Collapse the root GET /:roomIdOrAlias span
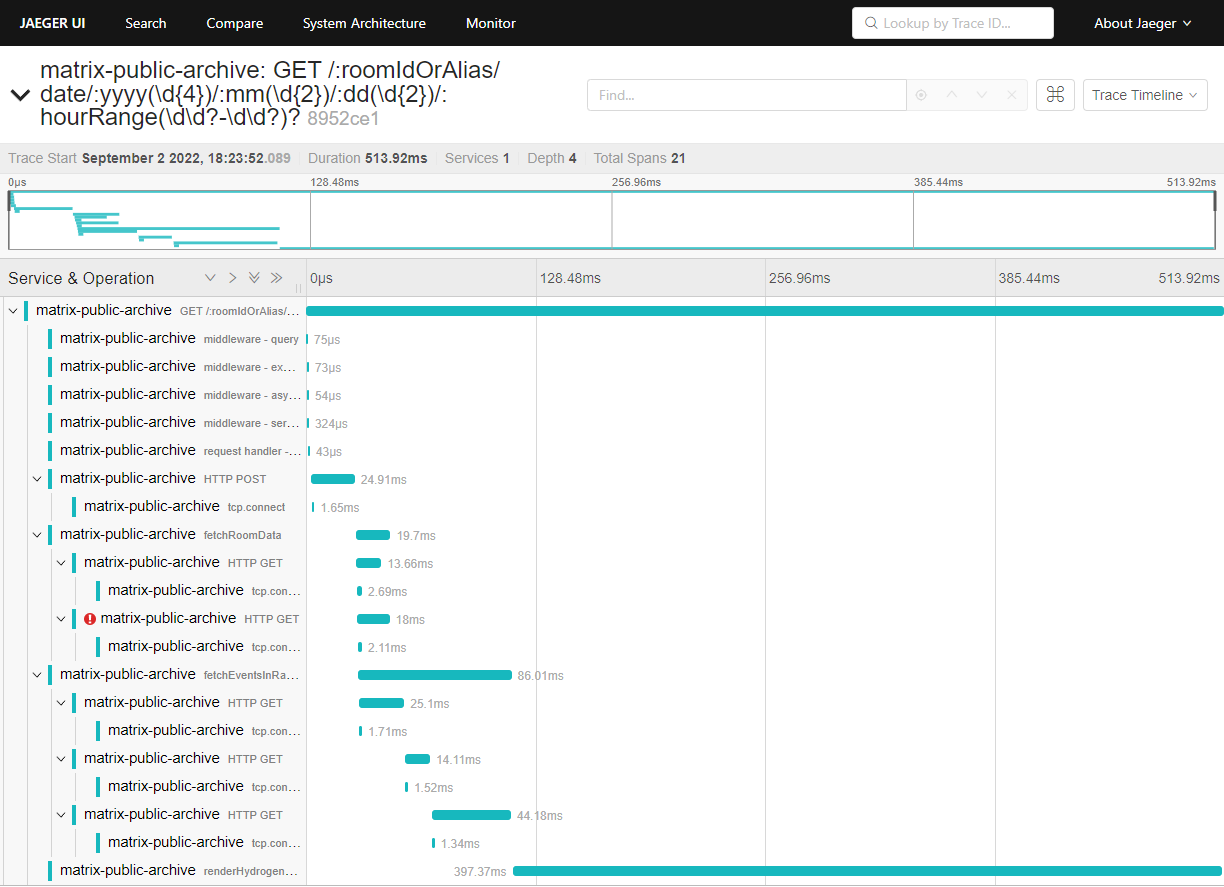This screenshot has width=1224, height=887. [x=13, y=311]
